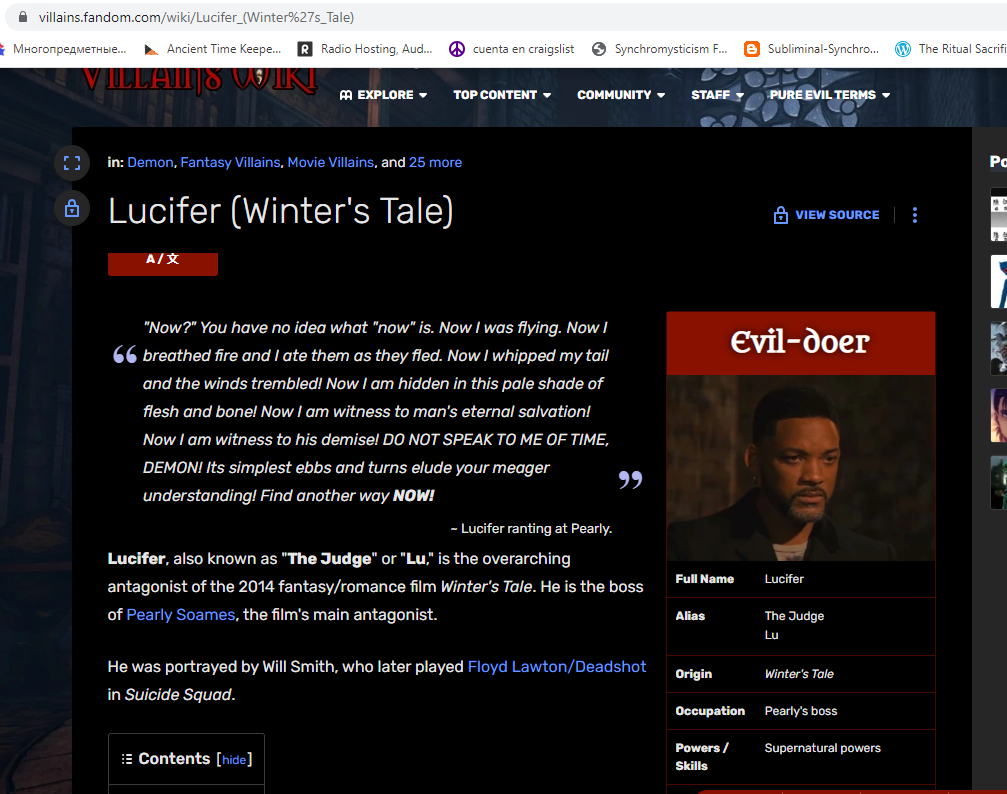
Task: Open the Radio Hosting bookmark
Action: point(365,49)
